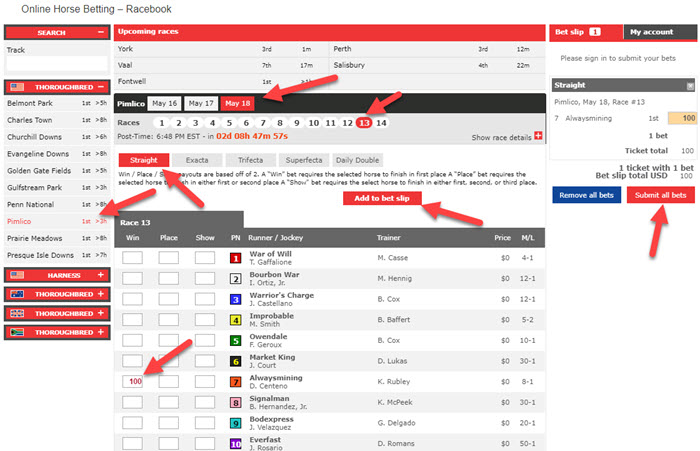700x451 pixels.
Task: Click the green number 5 badge for Owendale
Action: (236, 340)
